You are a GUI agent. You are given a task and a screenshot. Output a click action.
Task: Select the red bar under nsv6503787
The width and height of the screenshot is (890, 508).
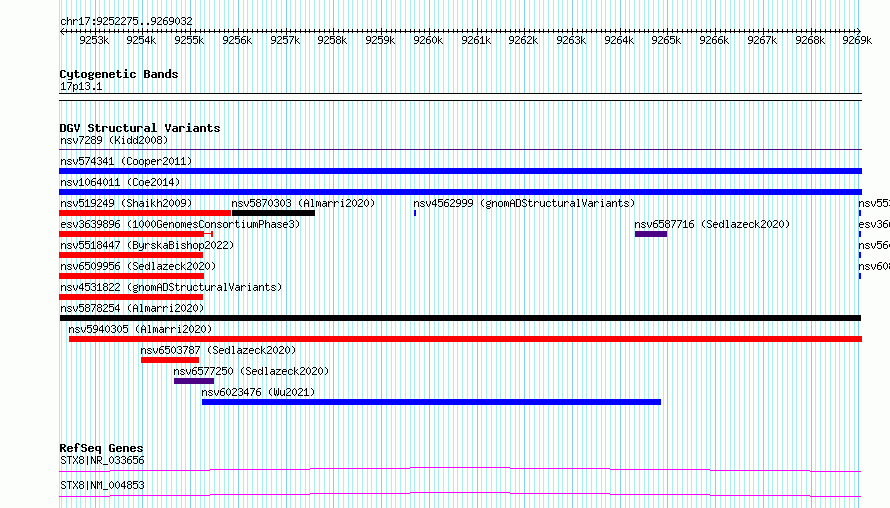click(170, 360)
